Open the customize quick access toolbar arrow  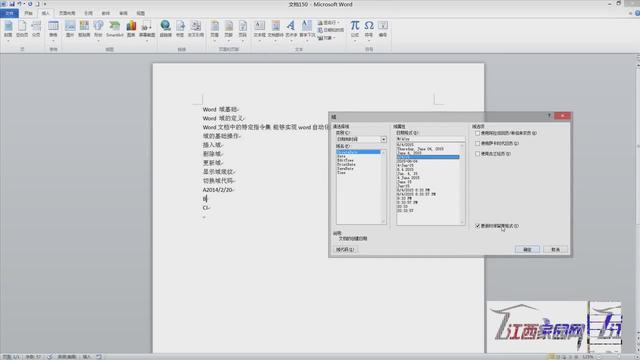click(45, 4)
